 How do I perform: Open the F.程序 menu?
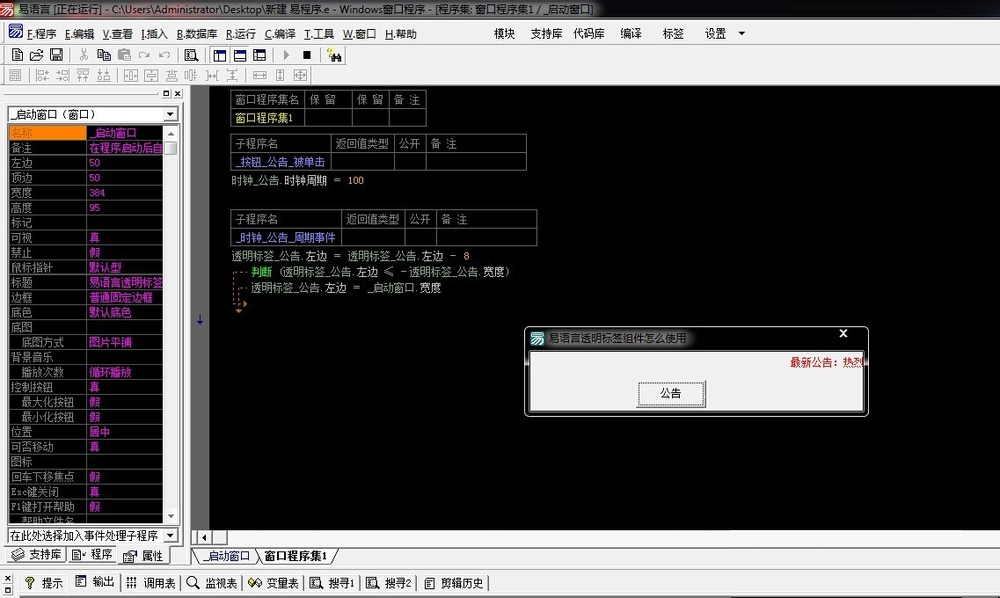click(x=41, y=34)
